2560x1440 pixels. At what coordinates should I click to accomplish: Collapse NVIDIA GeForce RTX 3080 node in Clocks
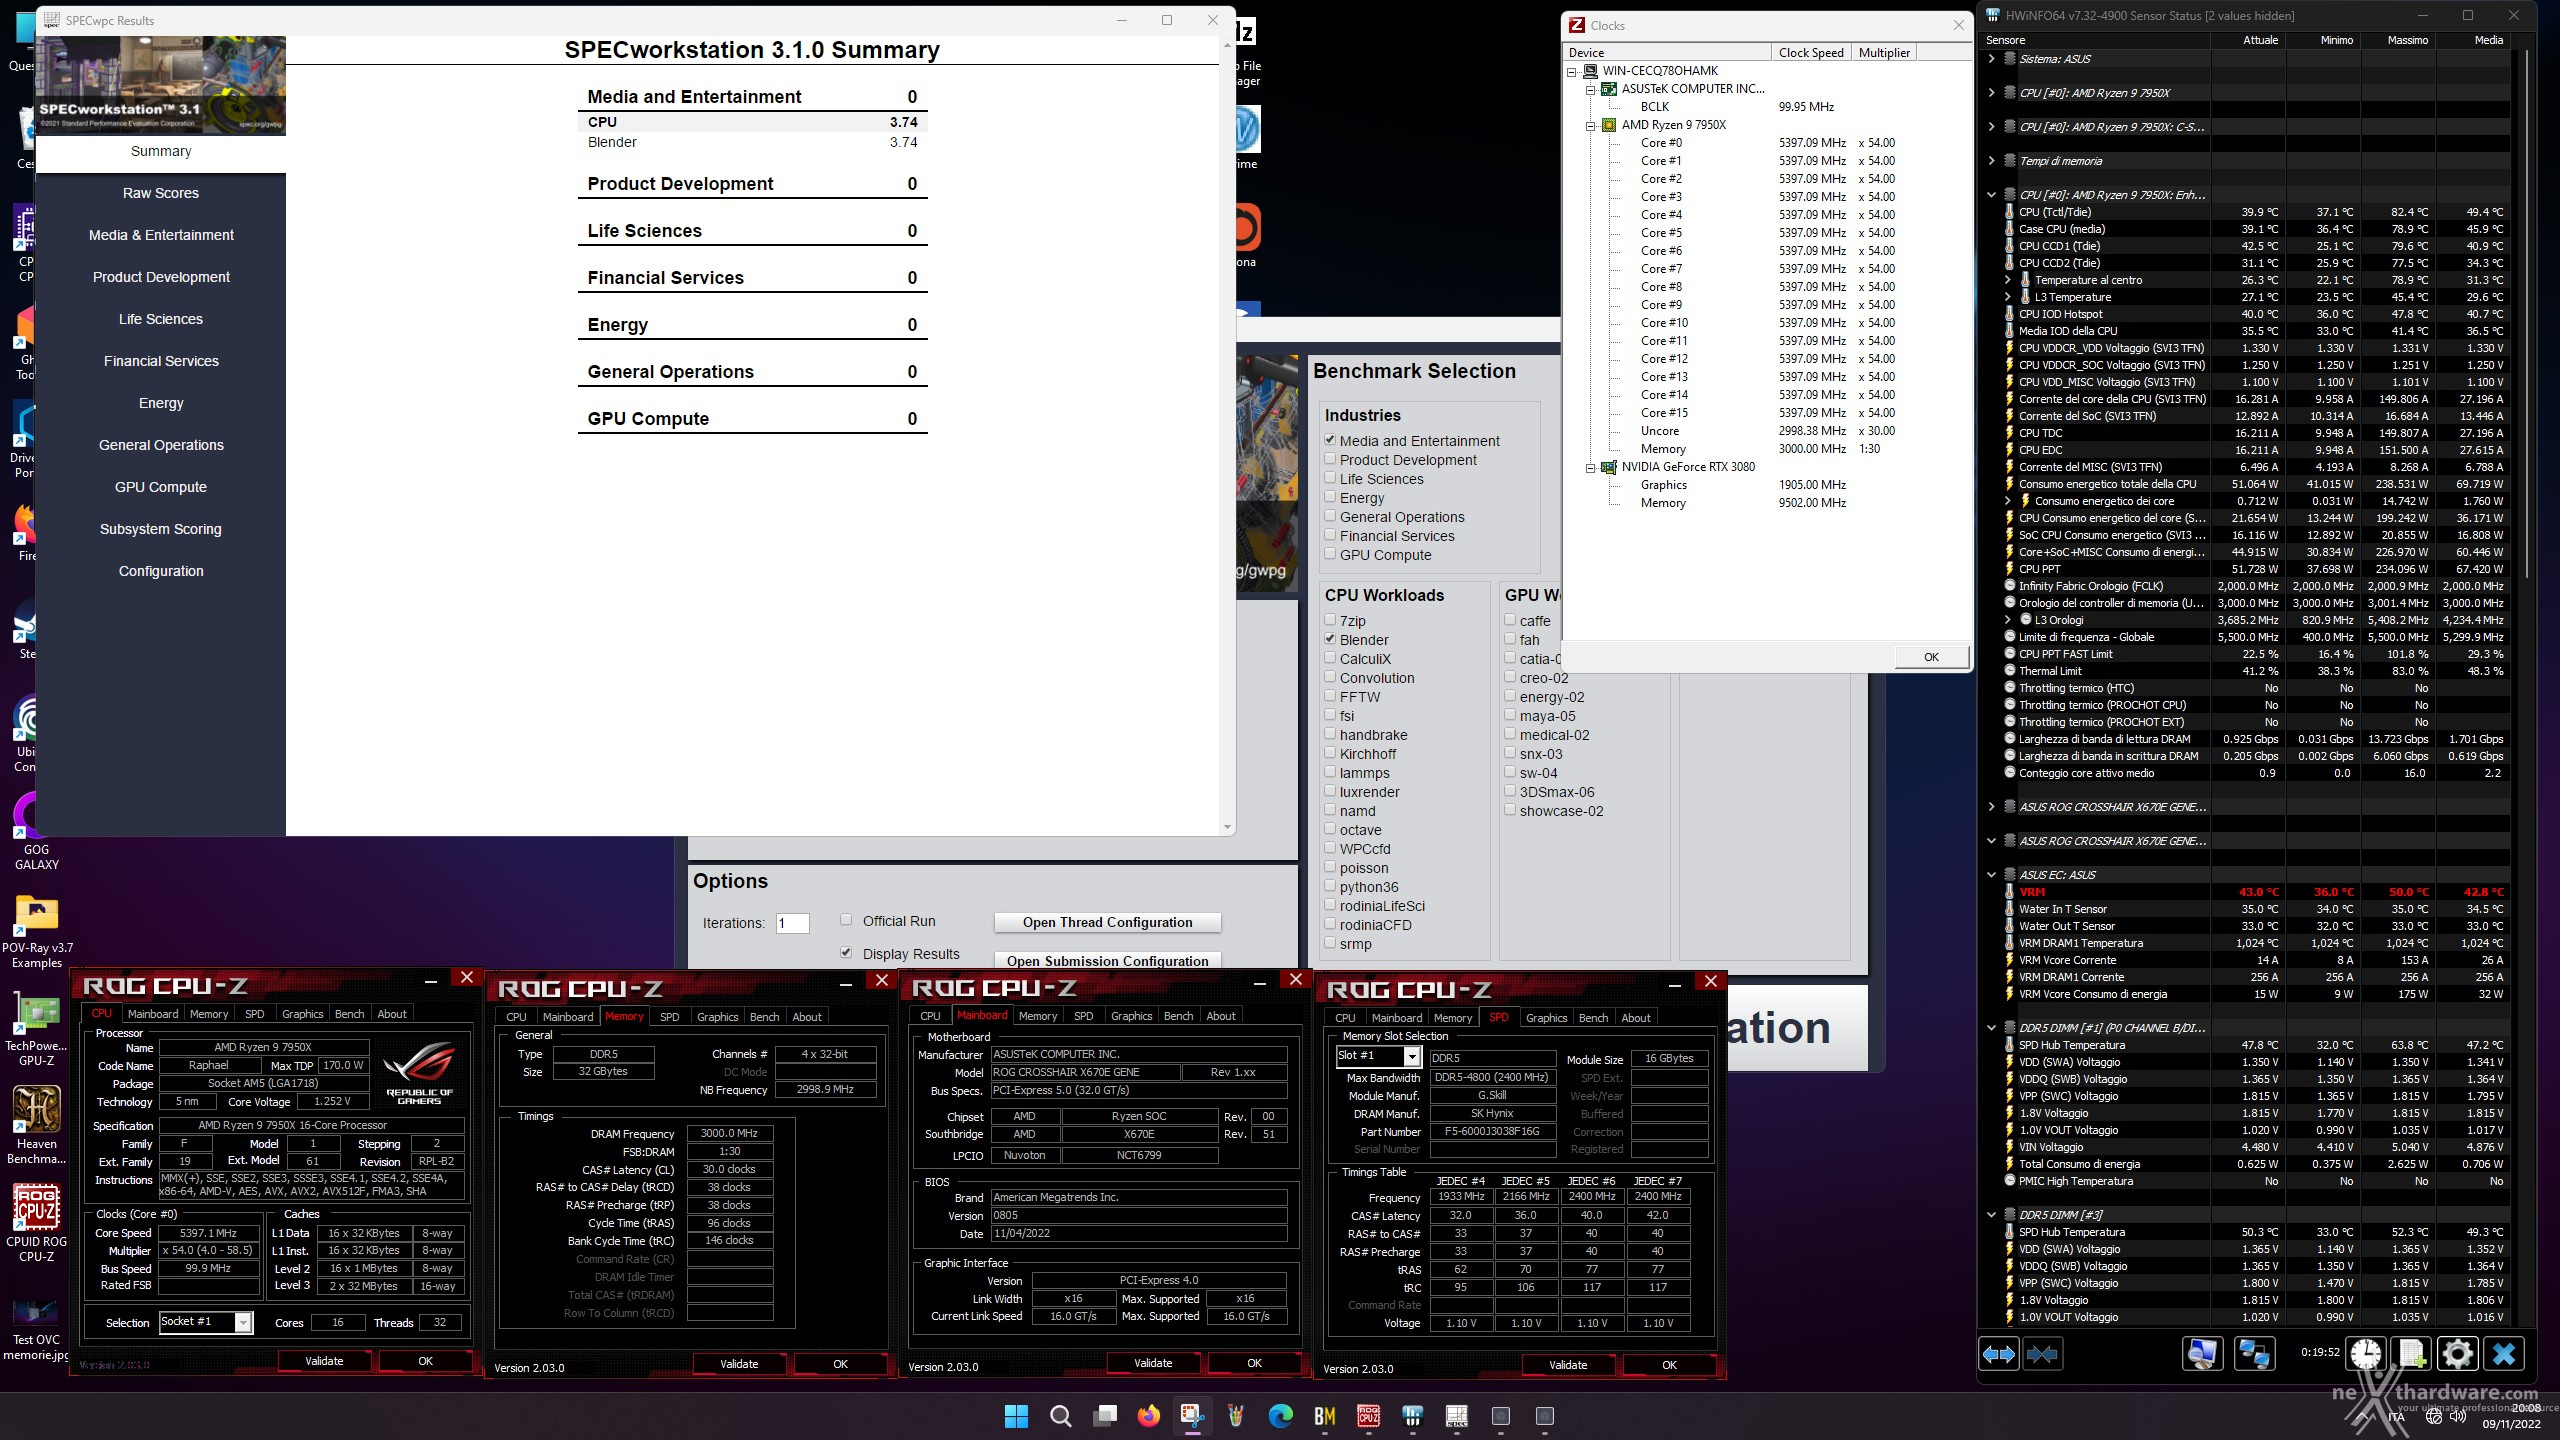point(1590,467)
